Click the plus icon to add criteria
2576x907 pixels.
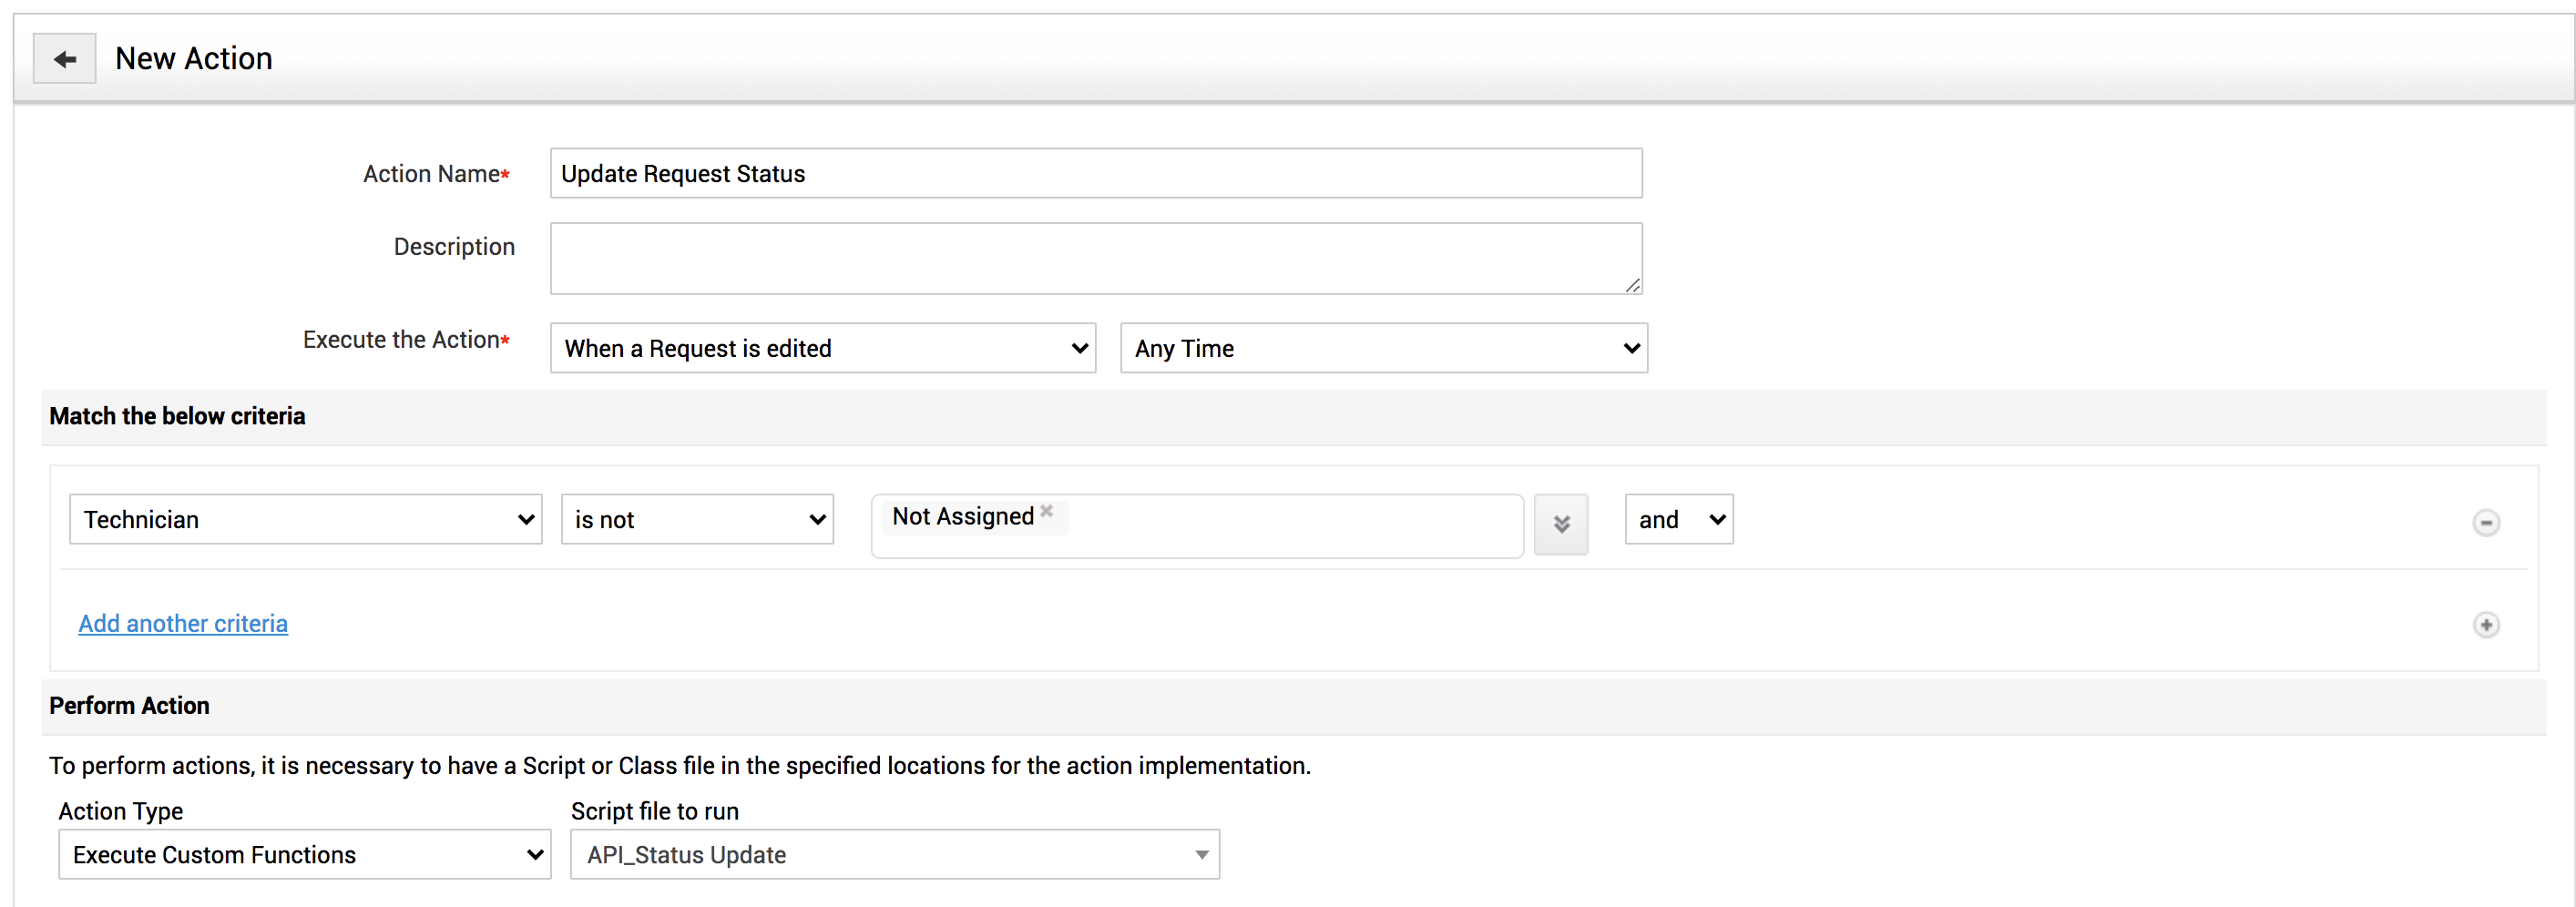[2485, 625]
